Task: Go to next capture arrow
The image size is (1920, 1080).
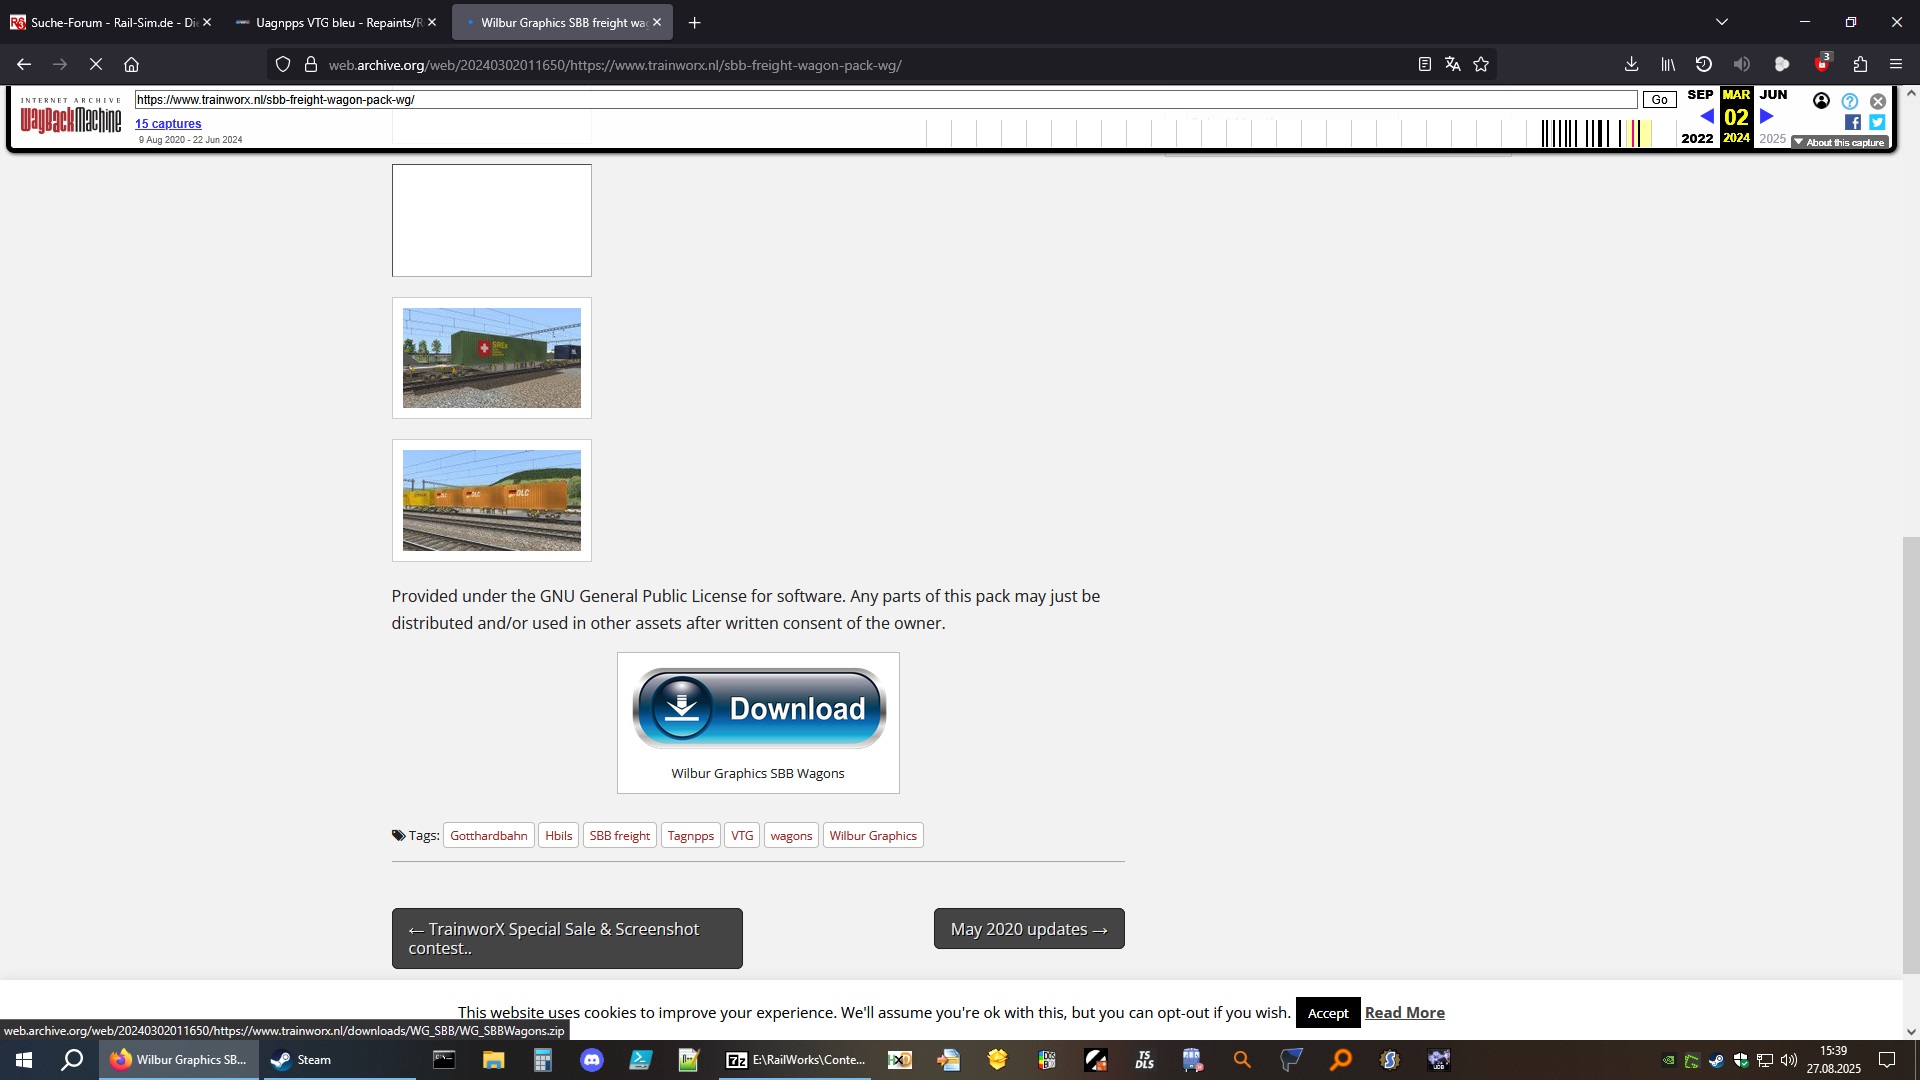Action: (1767, 116)
